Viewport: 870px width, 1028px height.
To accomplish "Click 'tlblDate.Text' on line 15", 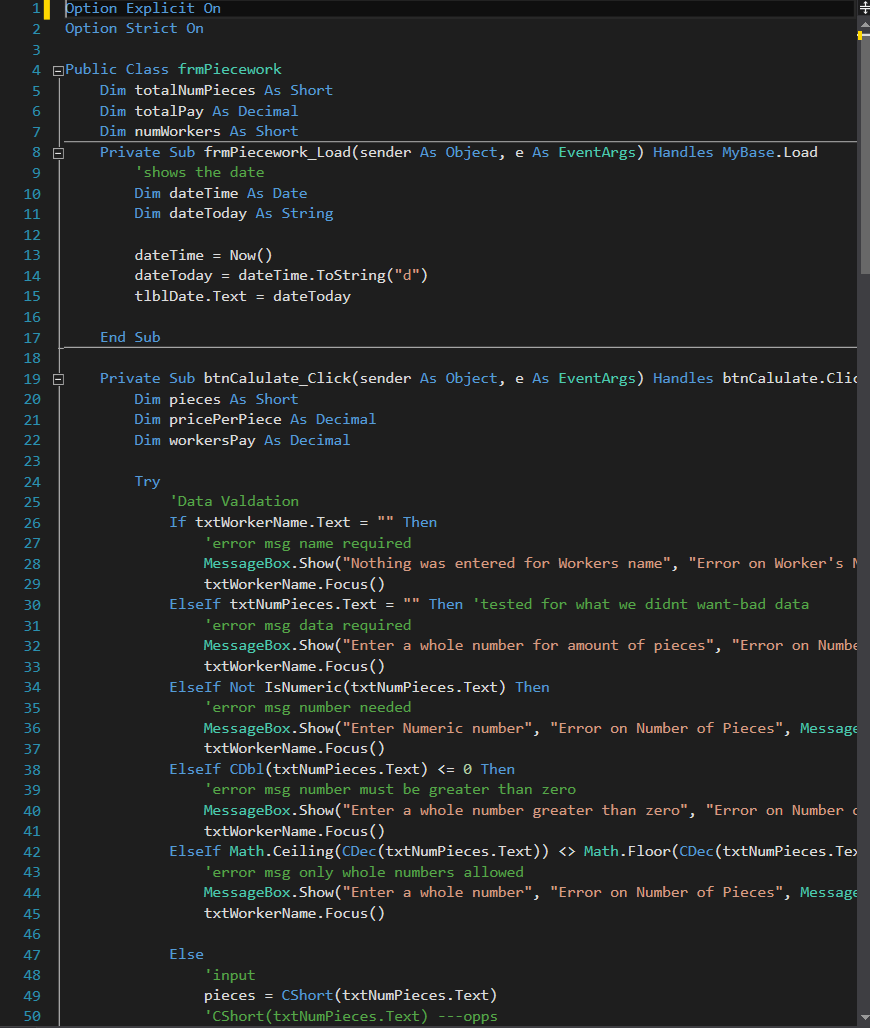I will click(191, 296).
